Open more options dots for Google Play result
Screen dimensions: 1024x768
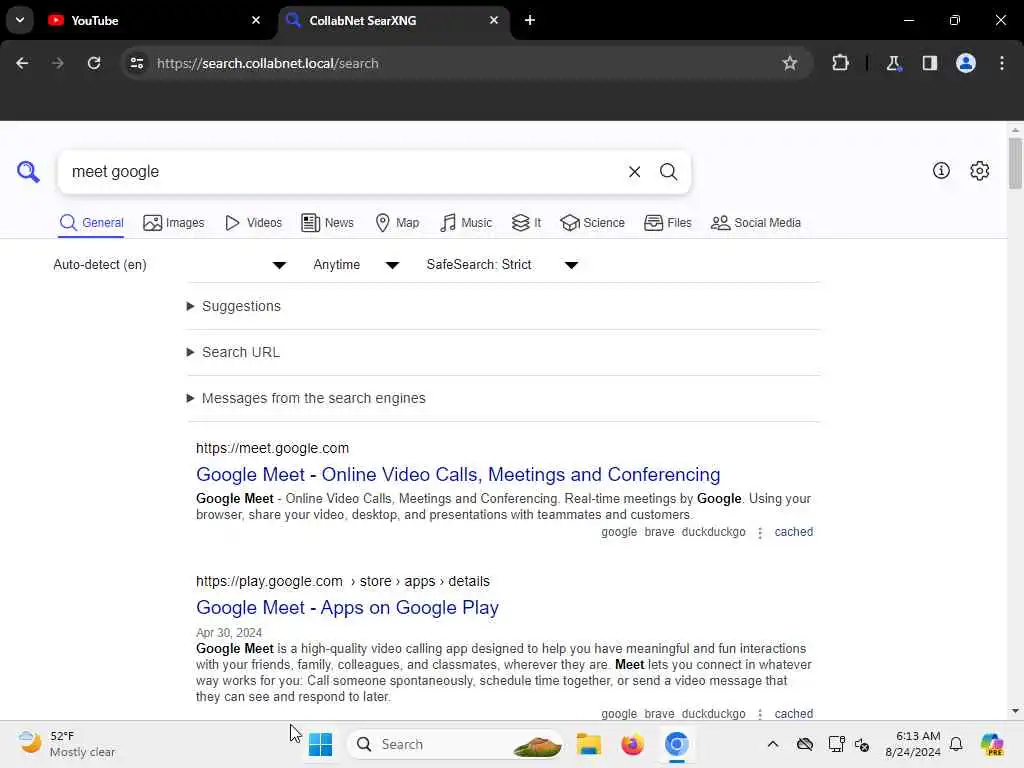[760, 714]
